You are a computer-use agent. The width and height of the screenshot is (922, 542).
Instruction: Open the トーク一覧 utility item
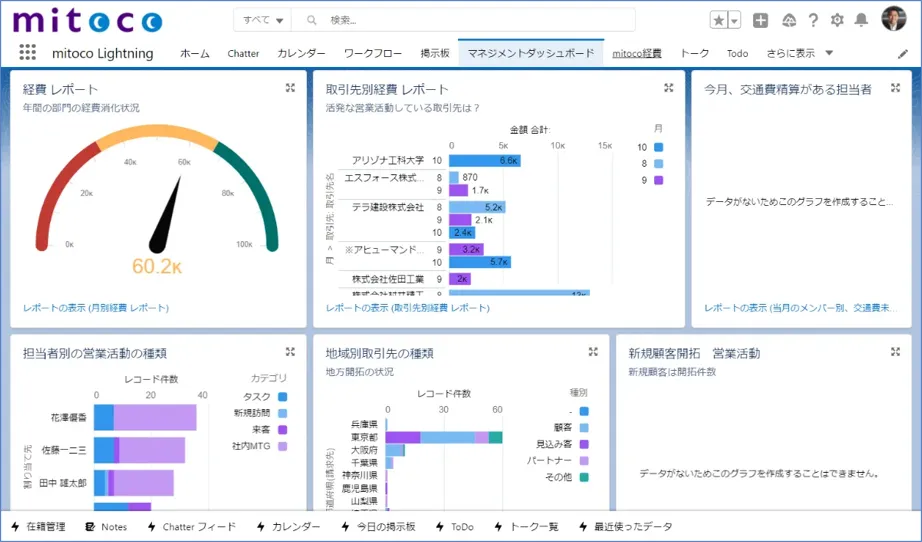(526, 527)
